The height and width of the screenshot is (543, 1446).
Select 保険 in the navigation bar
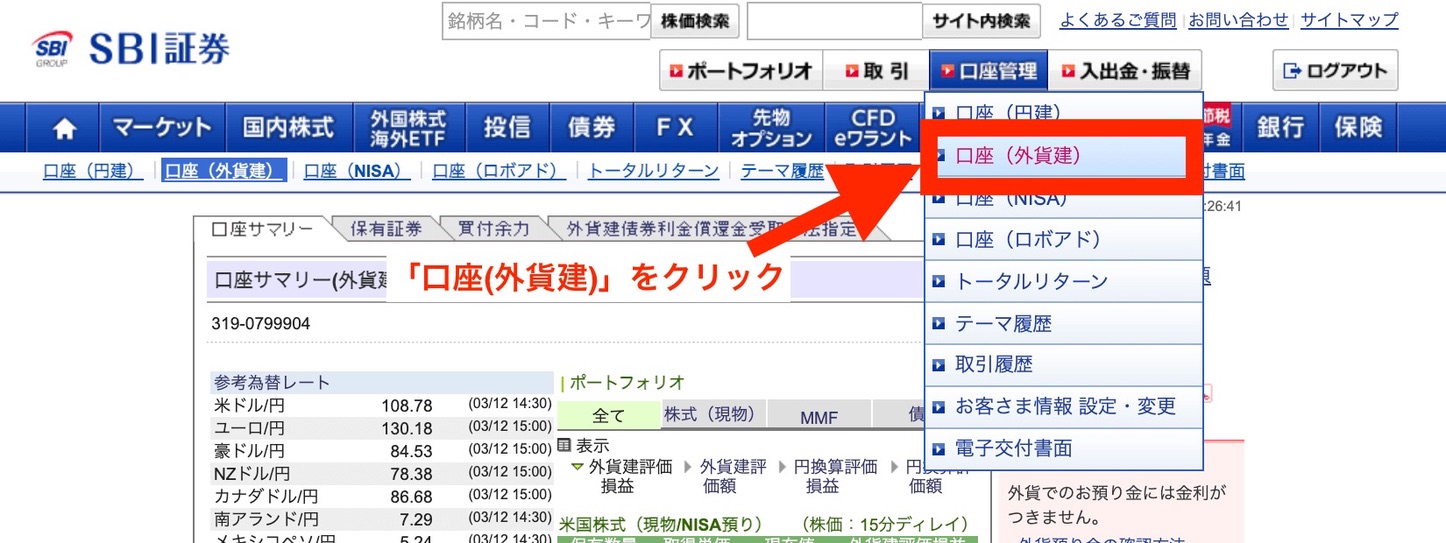point(1358,127)
